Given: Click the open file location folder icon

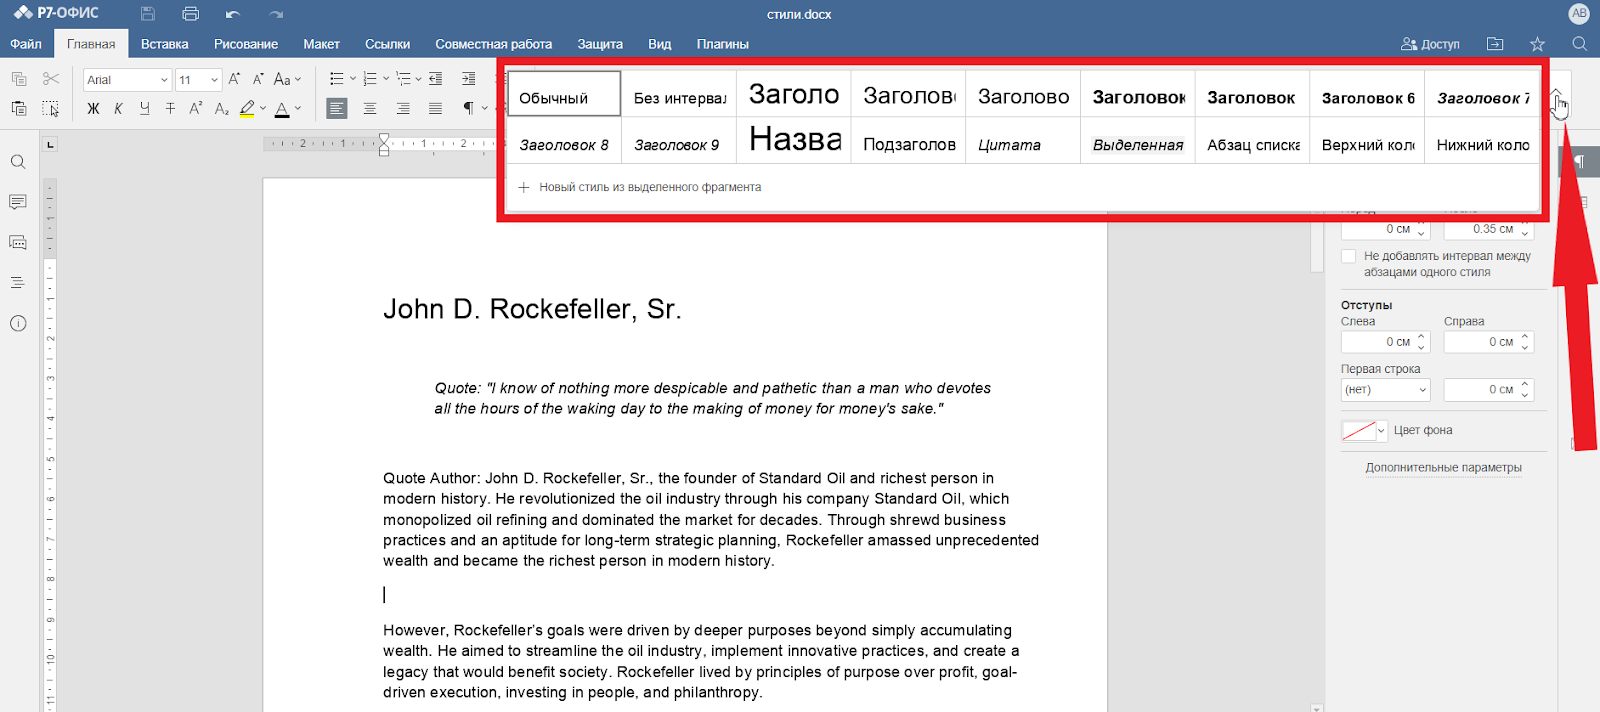Looking at the screenshot, I should coord(1495,44).
